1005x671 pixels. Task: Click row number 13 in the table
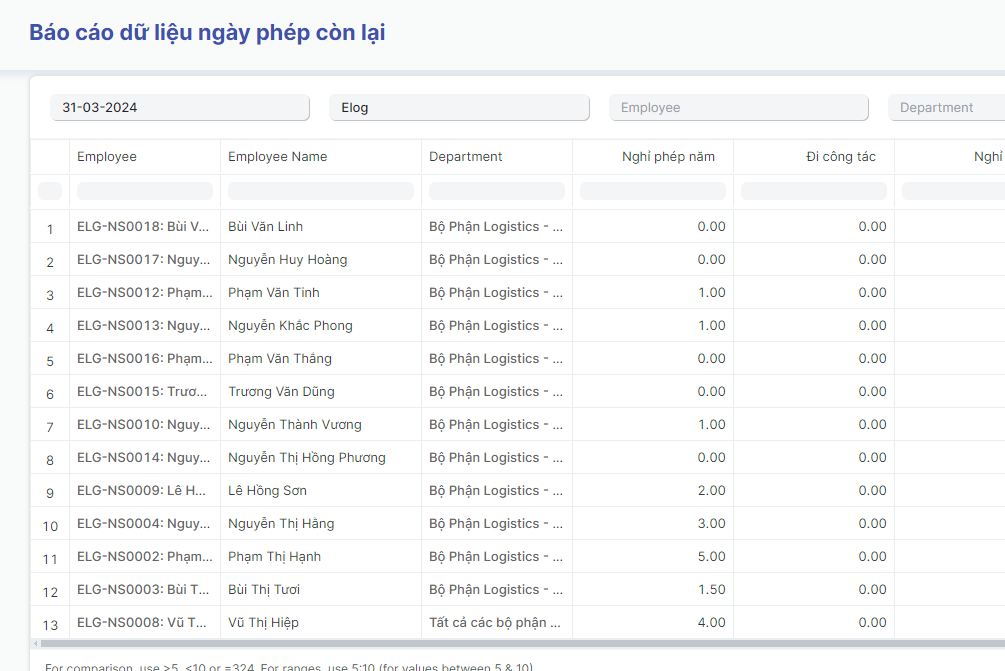point(50,624)
